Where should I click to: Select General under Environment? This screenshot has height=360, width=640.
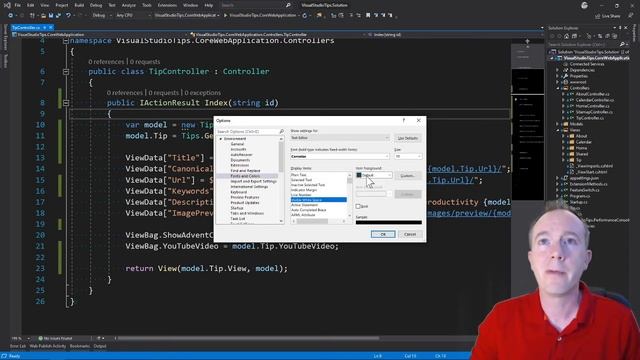click(x=237, y=144)
